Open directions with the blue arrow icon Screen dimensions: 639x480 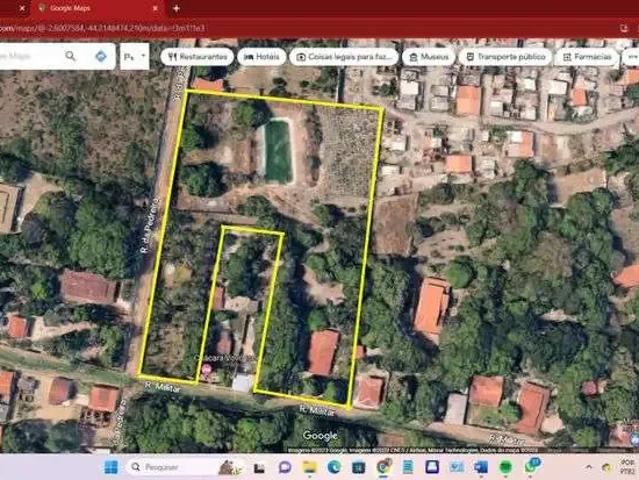click(101, 57)
